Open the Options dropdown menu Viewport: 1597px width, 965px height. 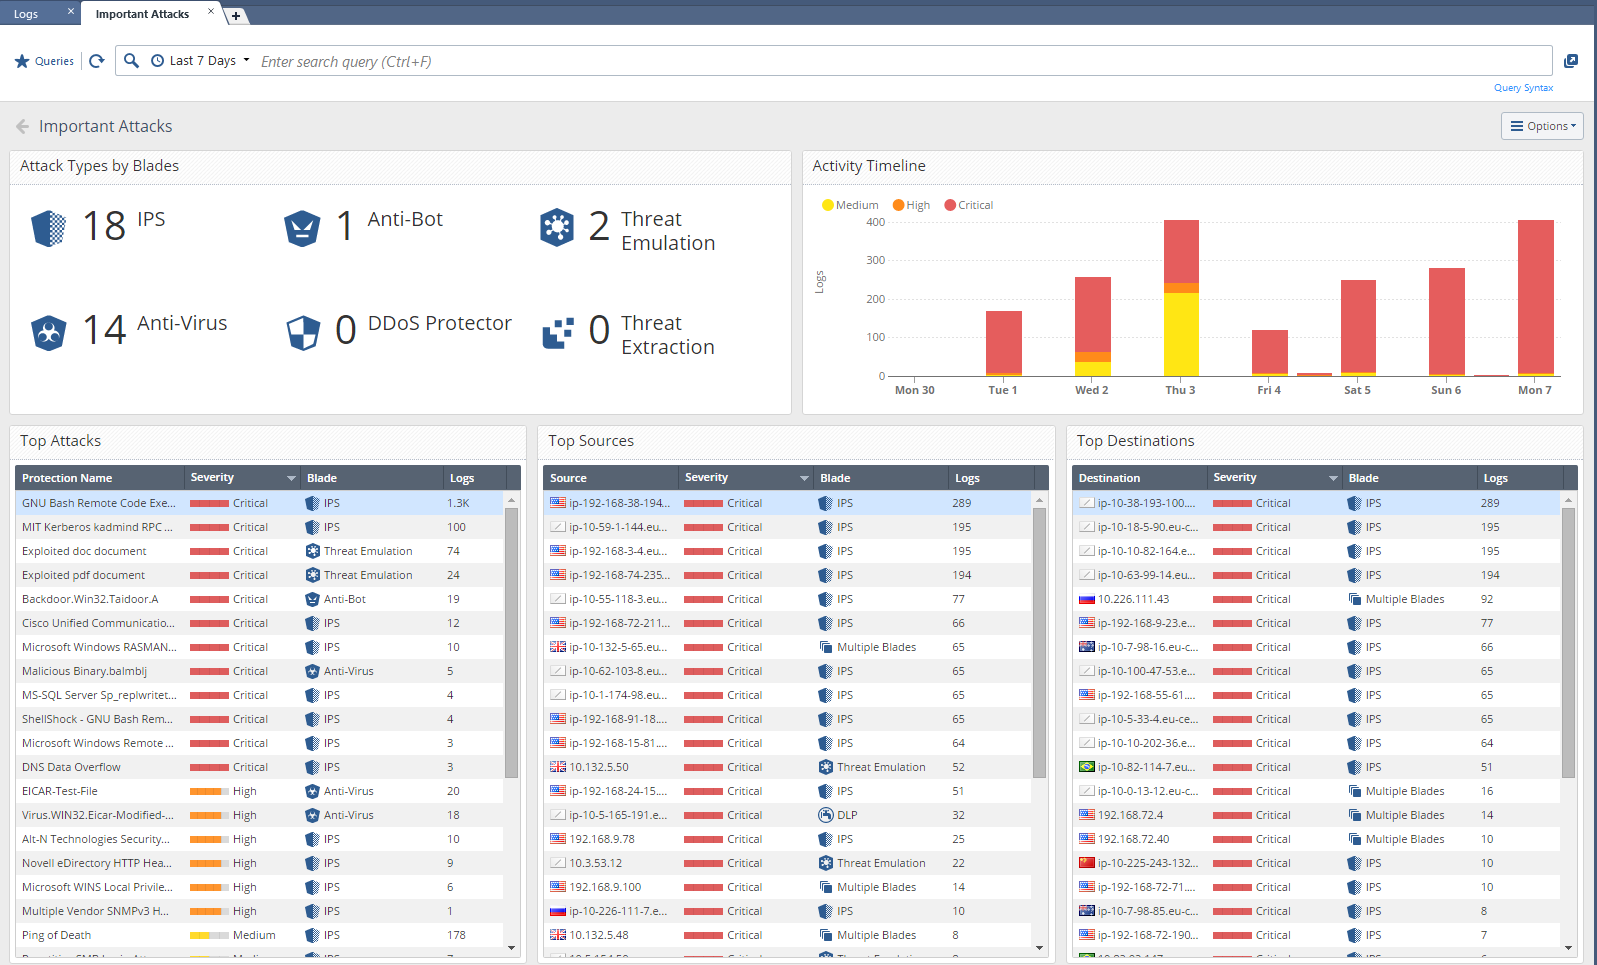1542,126
